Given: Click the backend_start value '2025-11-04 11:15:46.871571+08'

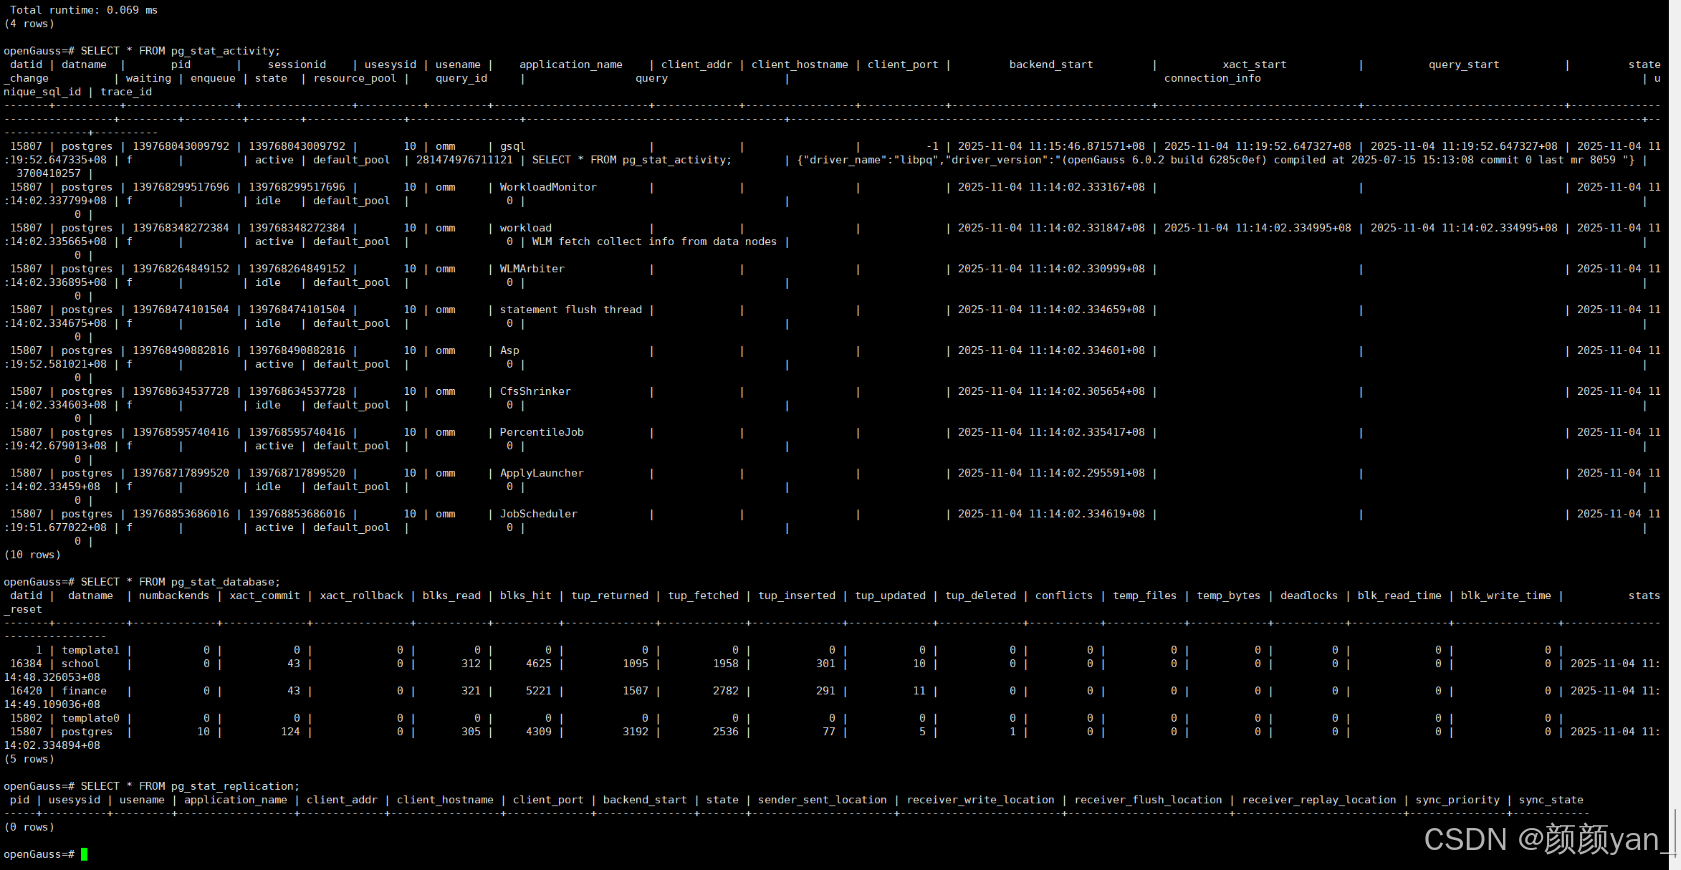Looking at the screenshot, I should coord(1051,147).
